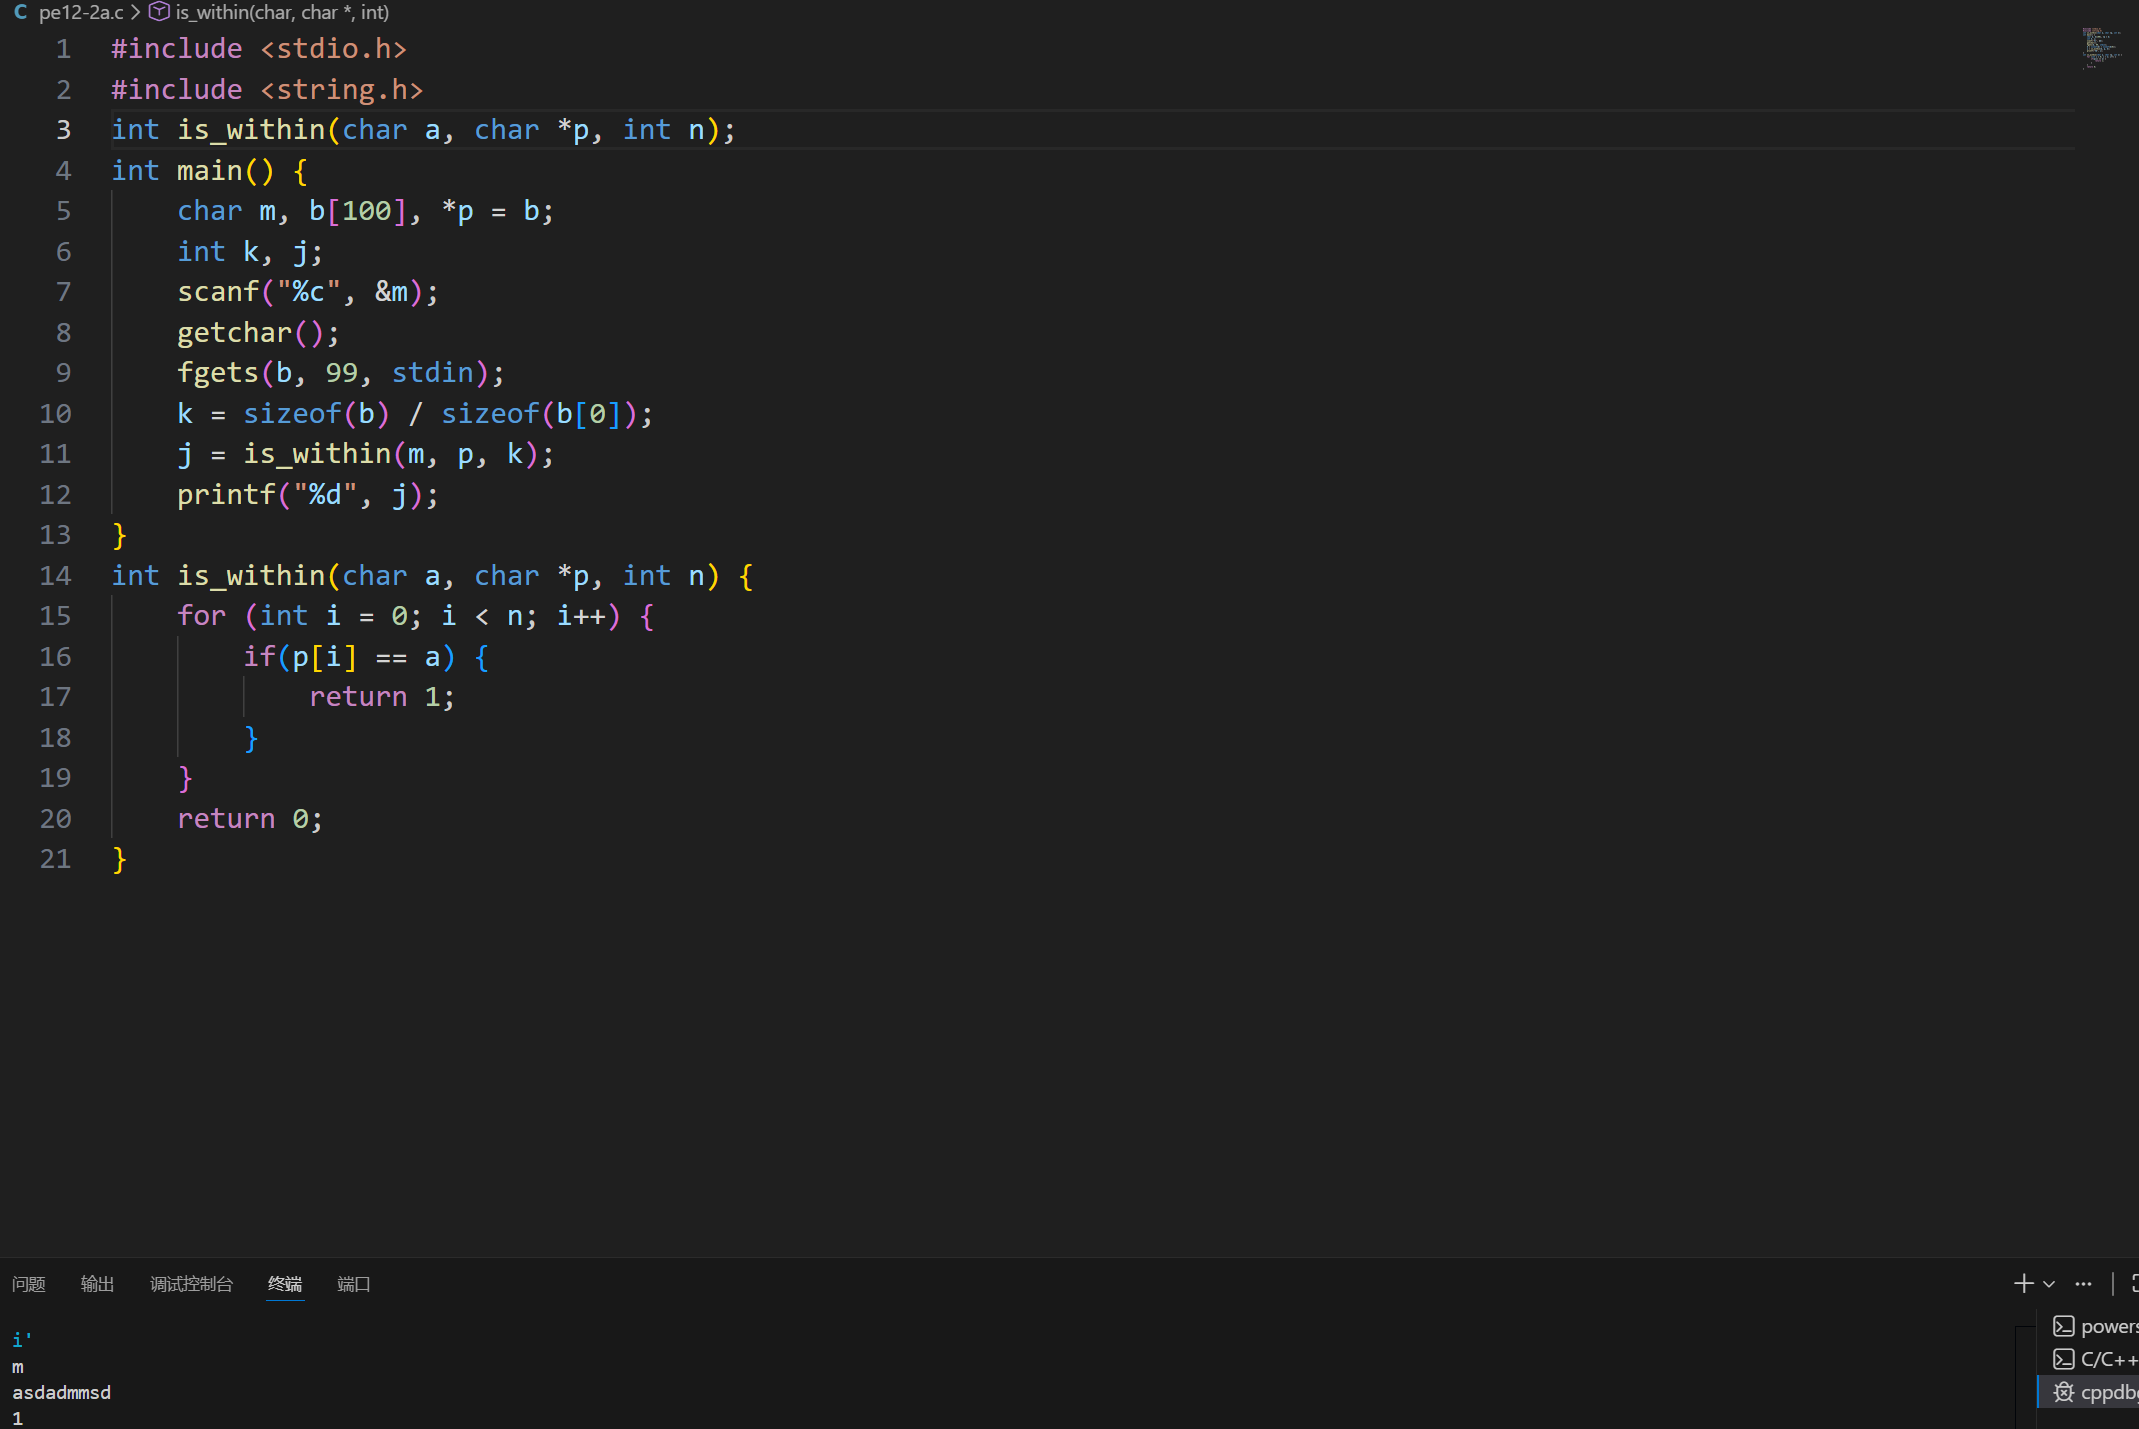Expand the is_within breadcrumb symbol list
2139x1429 pixels.
[x=282, y=12]
